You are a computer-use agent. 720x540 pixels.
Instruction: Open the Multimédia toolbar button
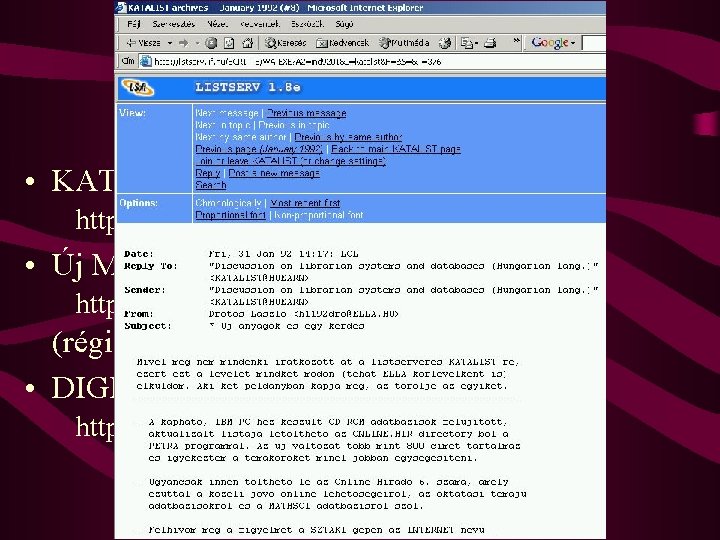click(404, 43)
